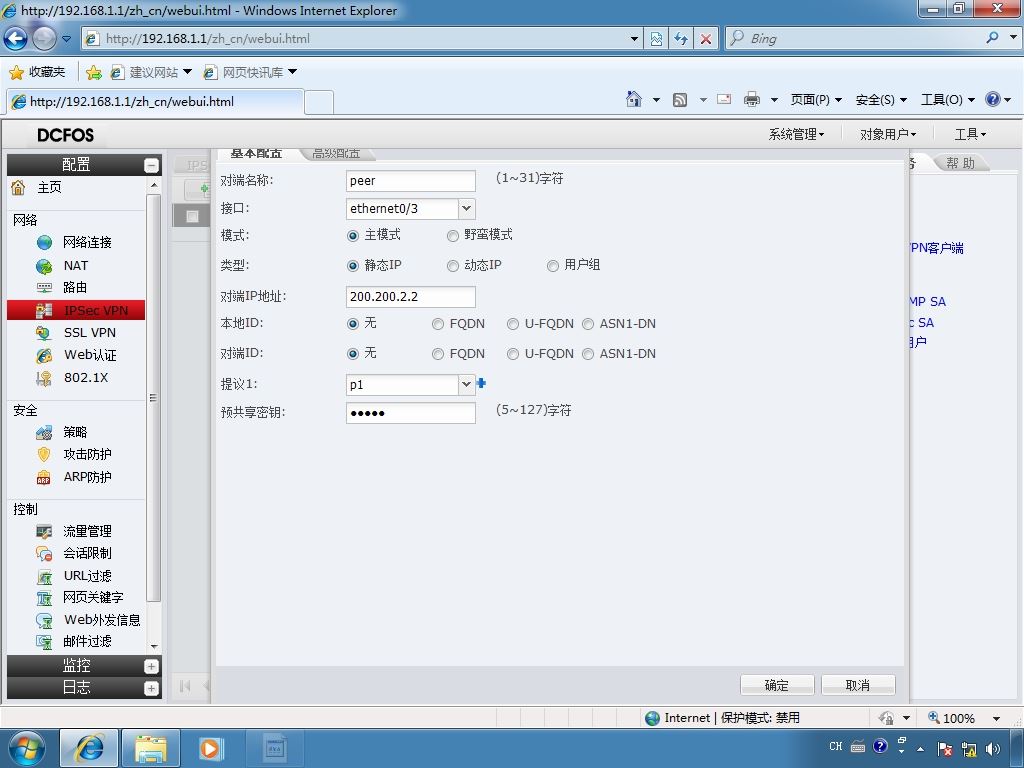Open the 帮助 tab on right
Viewport: 1024px width, 768px height.
point(960,163)
